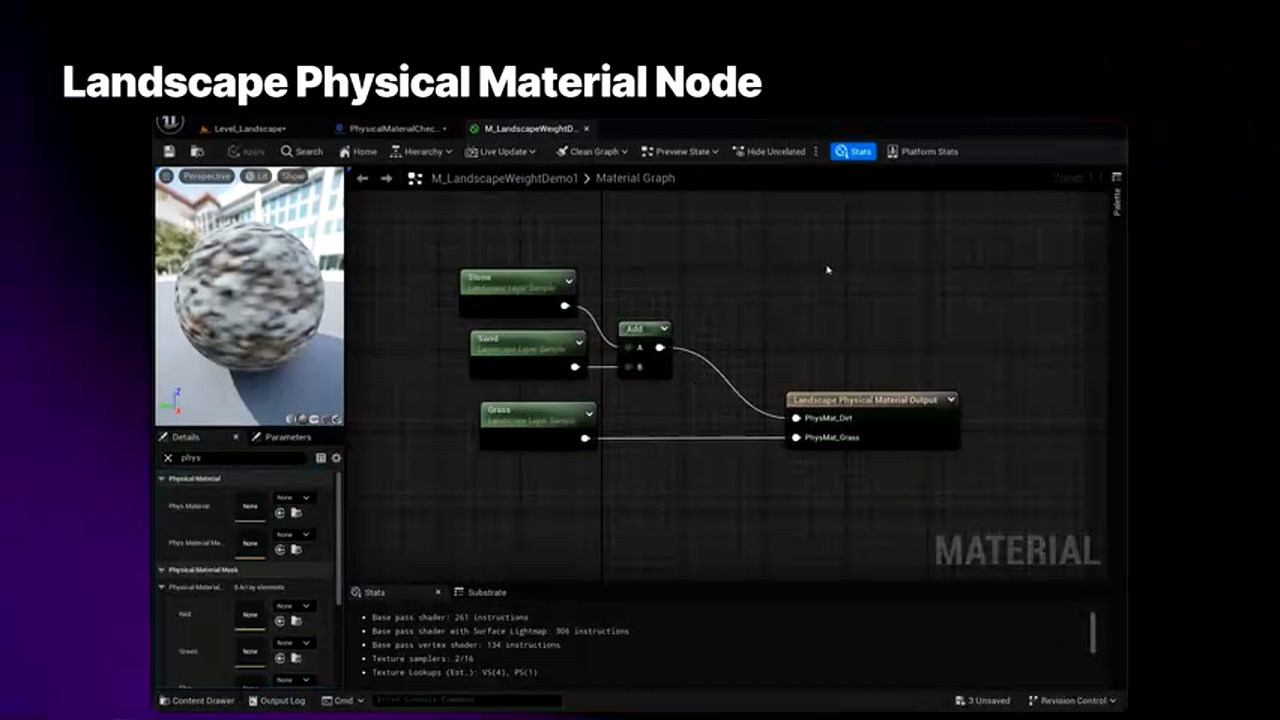
Task: Switch to the Parameters tab
Action: click(286, 437)
